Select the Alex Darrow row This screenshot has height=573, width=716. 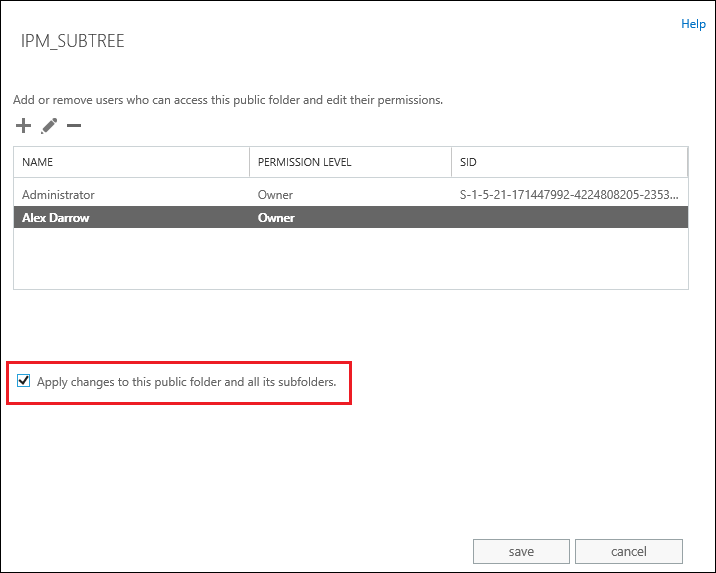coord(351,217)
